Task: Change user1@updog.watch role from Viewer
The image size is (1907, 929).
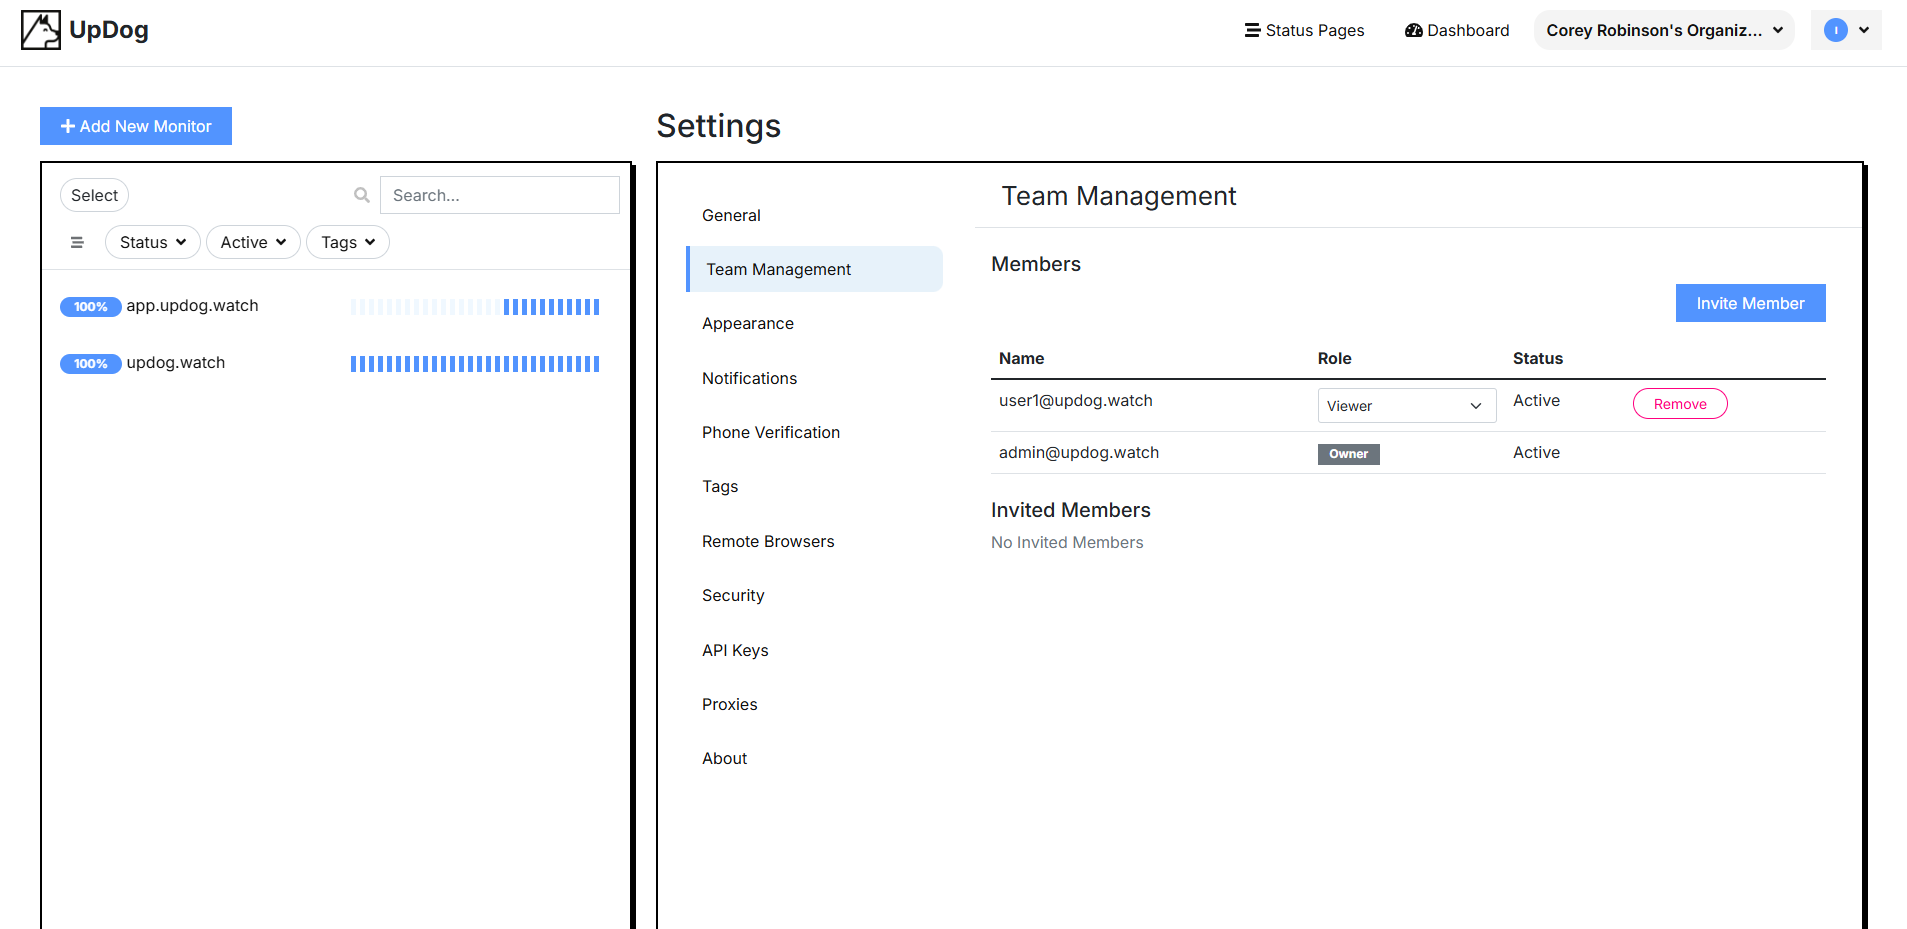Action: coord(1405,405)
